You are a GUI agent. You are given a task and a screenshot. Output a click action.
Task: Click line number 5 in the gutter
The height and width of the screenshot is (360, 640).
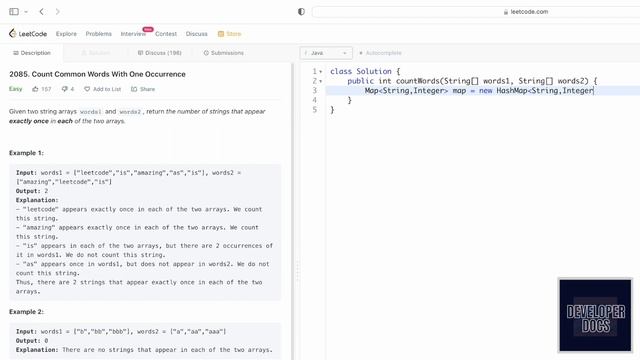pos(314,110)
